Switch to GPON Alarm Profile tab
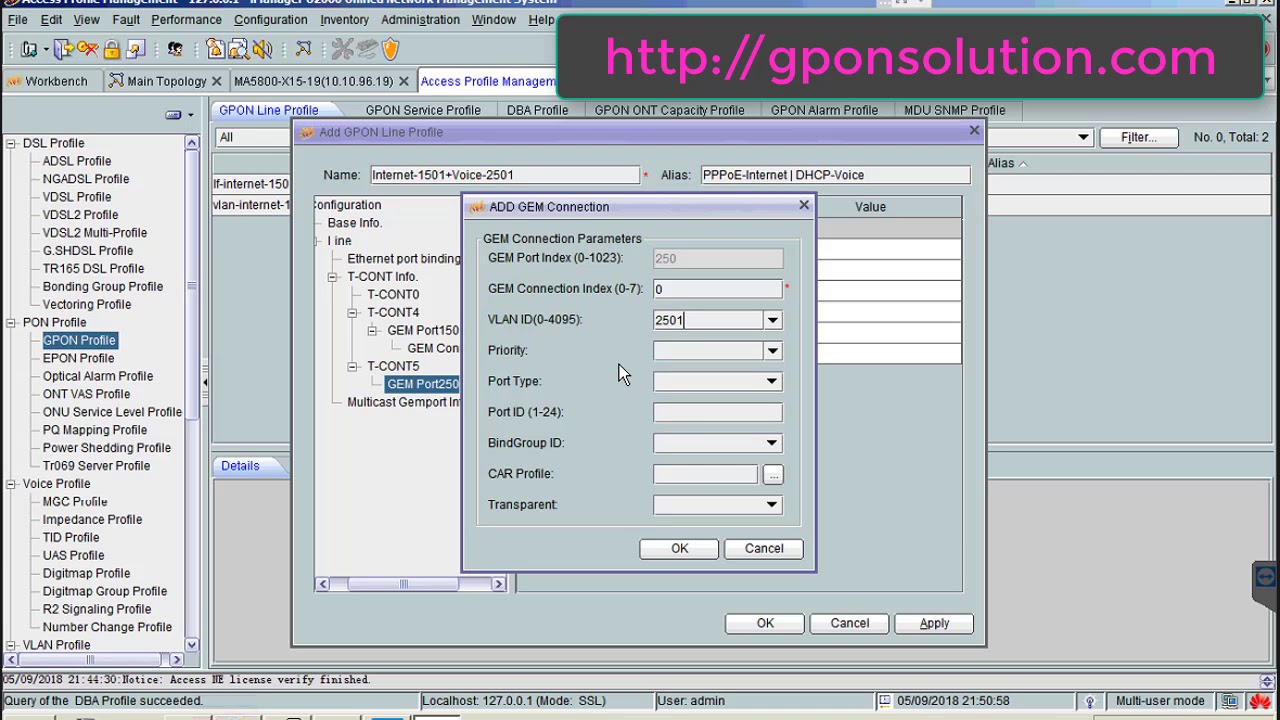The height and width of the screenshot is (720, 1280). tap(824, 110)
